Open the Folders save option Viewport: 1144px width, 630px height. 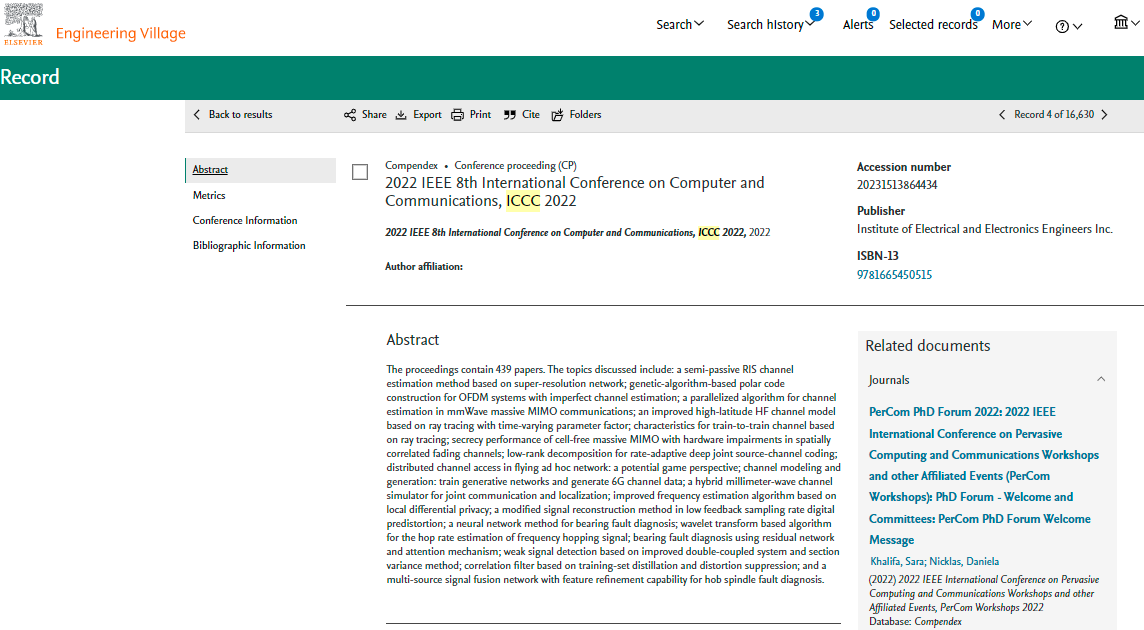(558, 115)
